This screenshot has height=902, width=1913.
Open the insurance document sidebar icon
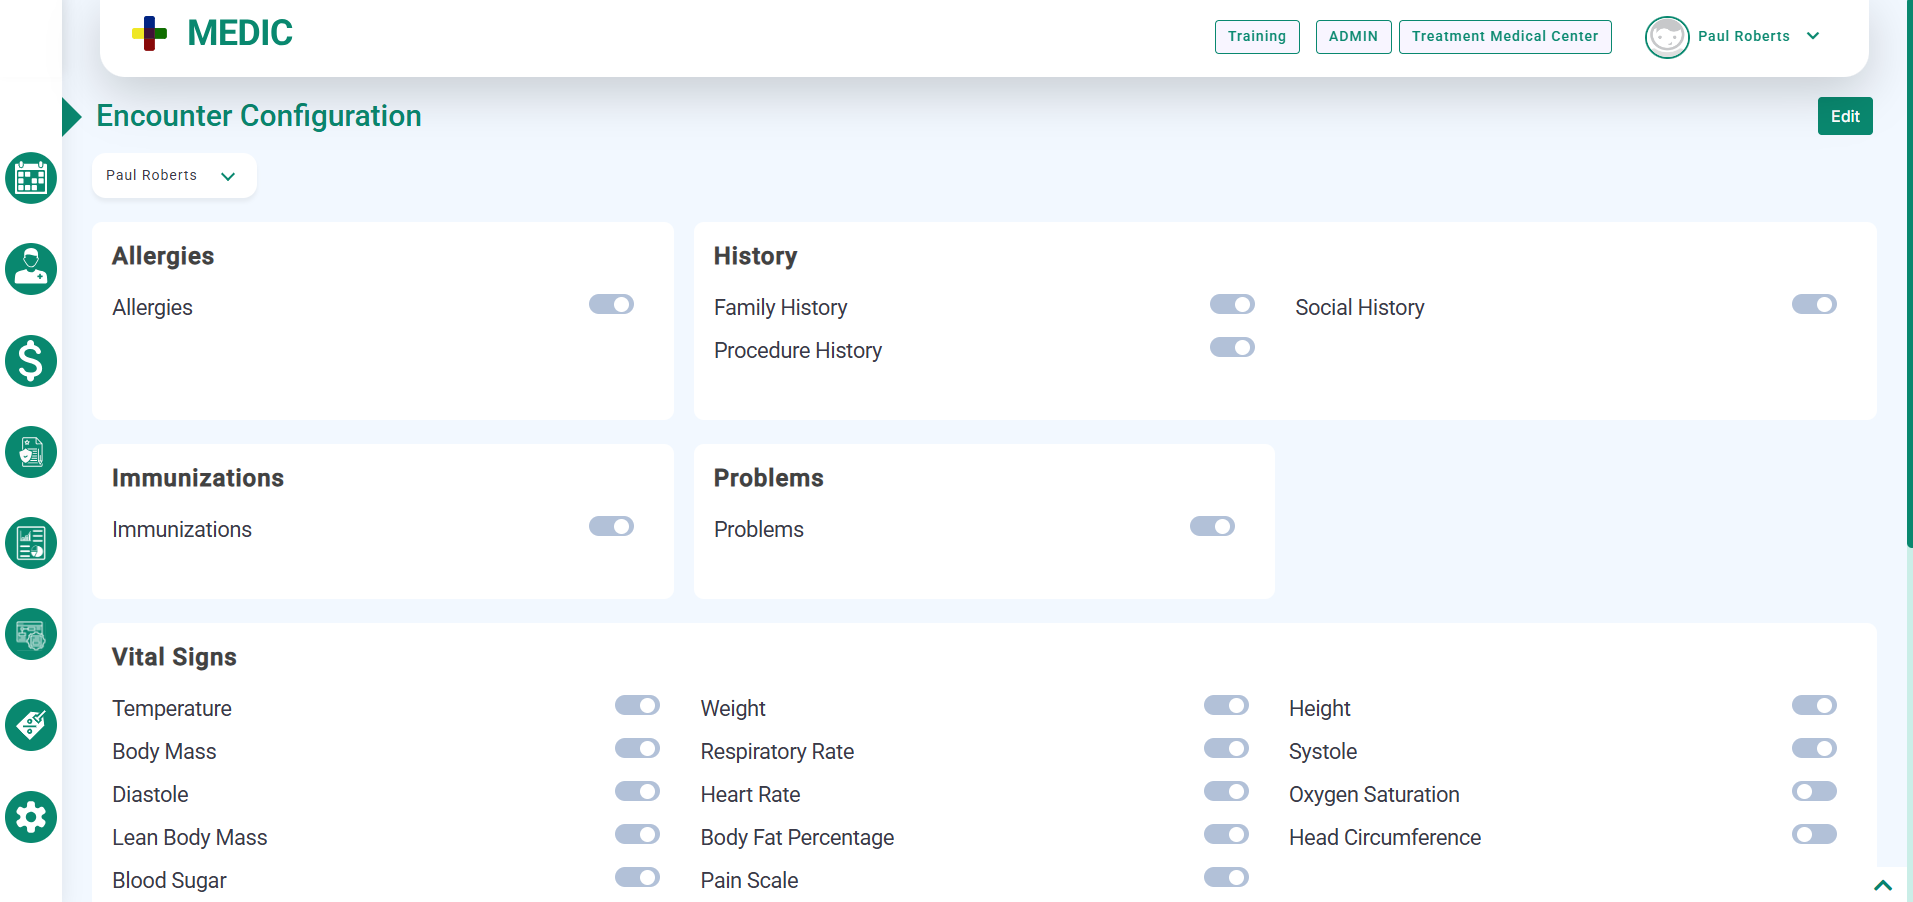(x=31, y=452)
